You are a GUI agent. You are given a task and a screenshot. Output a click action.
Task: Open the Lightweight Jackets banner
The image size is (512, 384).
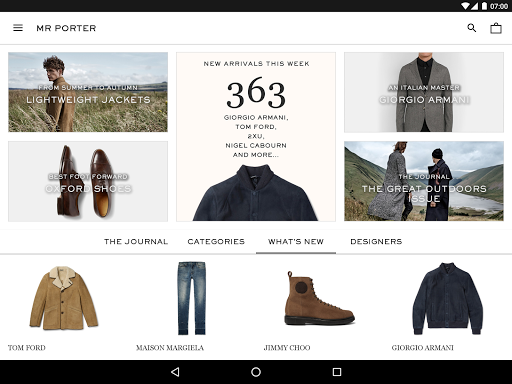click(x=88, y=92)
